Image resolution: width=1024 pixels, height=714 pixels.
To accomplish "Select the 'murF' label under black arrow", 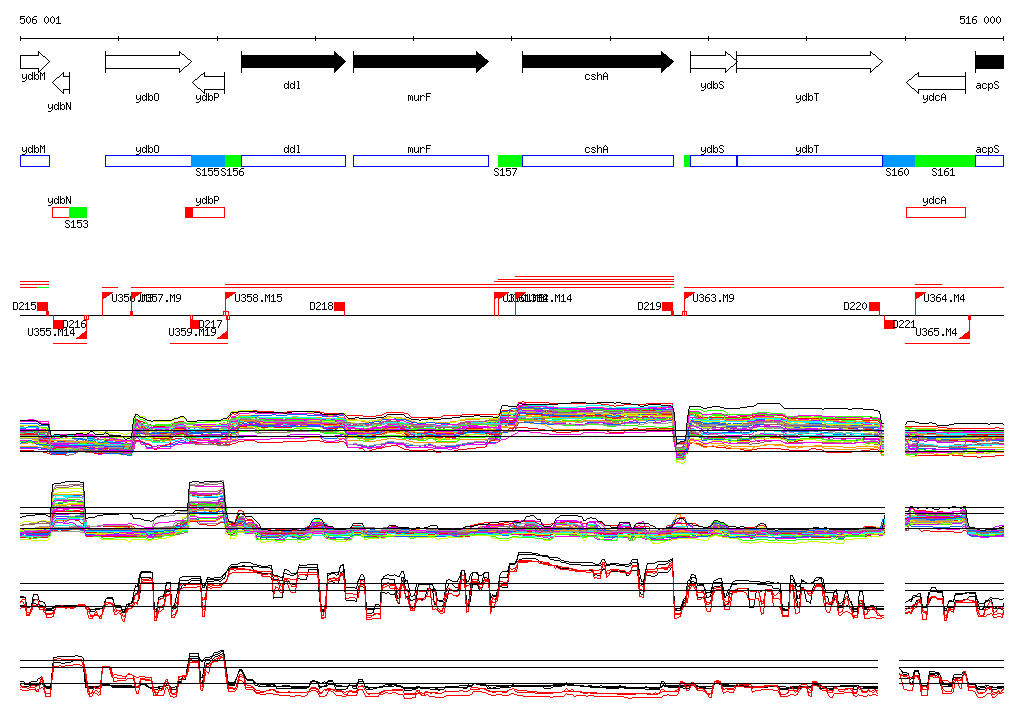I will click(x=419, y=97).
